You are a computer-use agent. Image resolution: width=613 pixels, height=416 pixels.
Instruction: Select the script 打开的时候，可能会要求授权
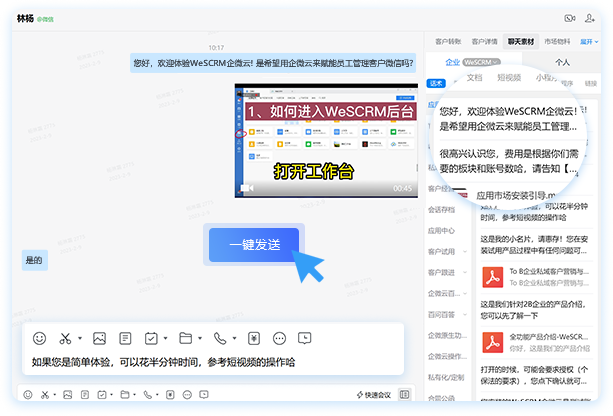click(534, 375)
